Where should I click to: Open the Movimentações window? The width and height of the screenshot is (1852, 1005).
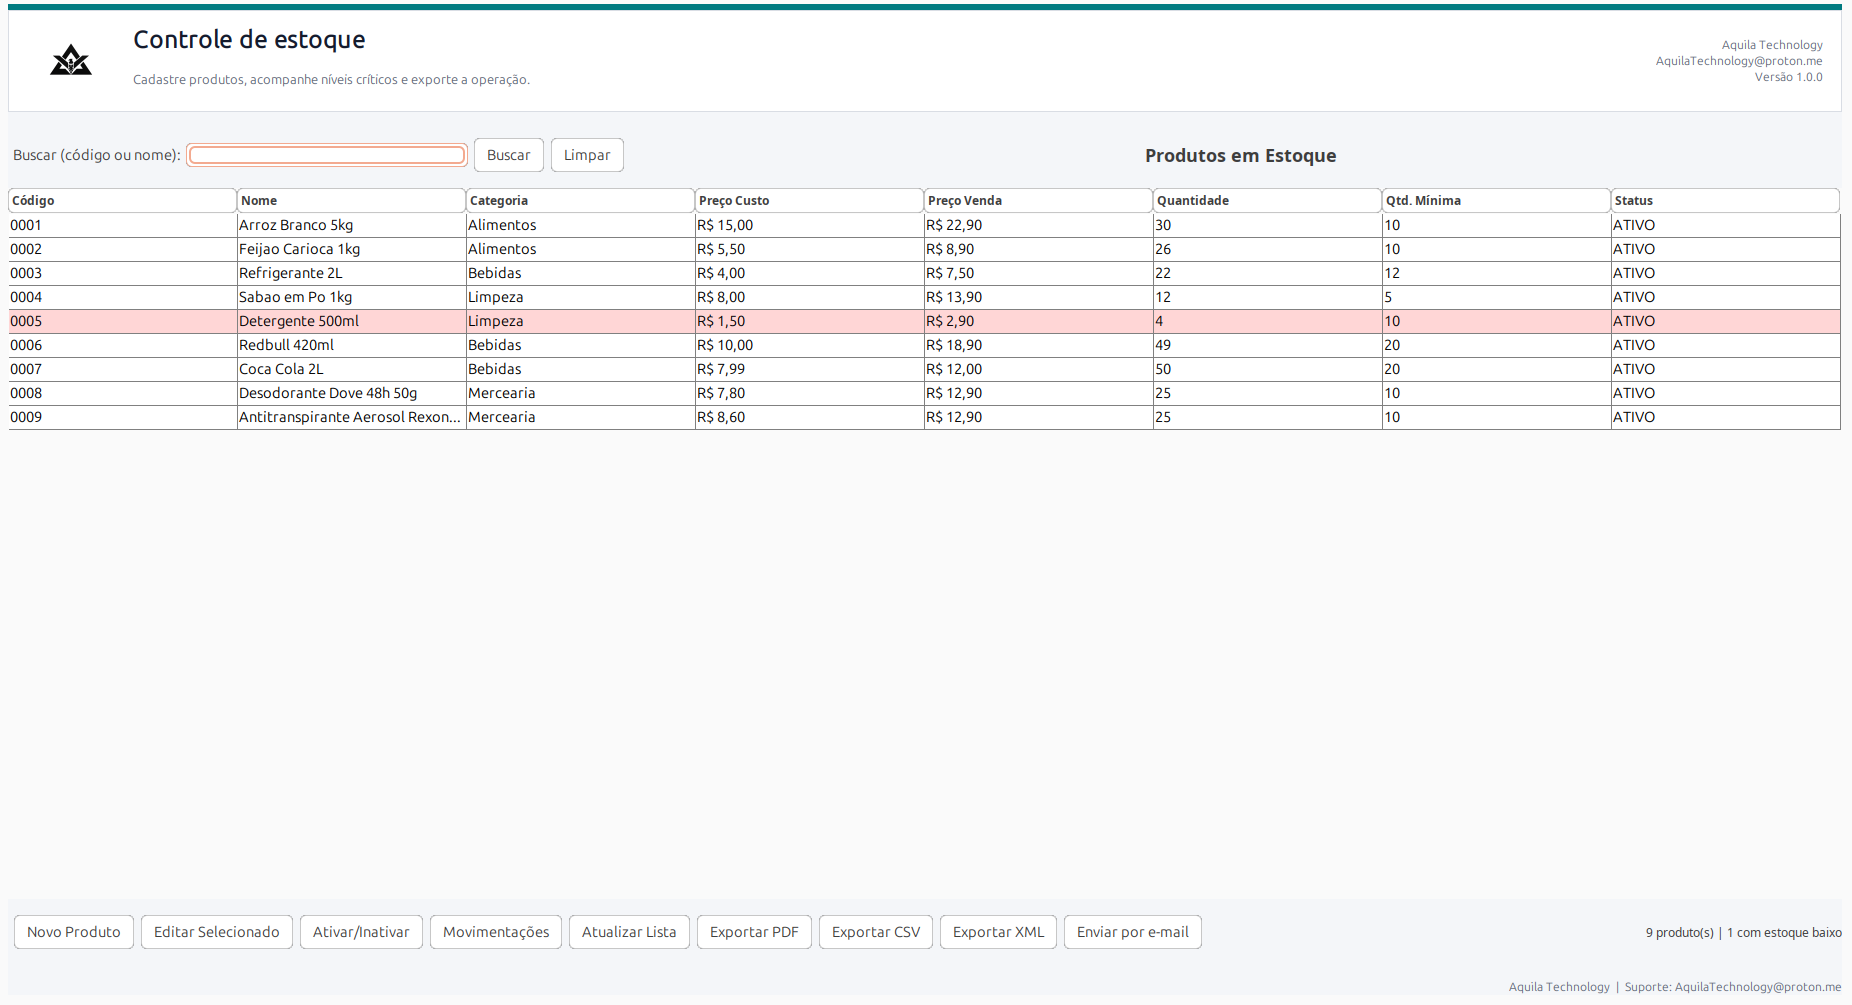(496, 932)
